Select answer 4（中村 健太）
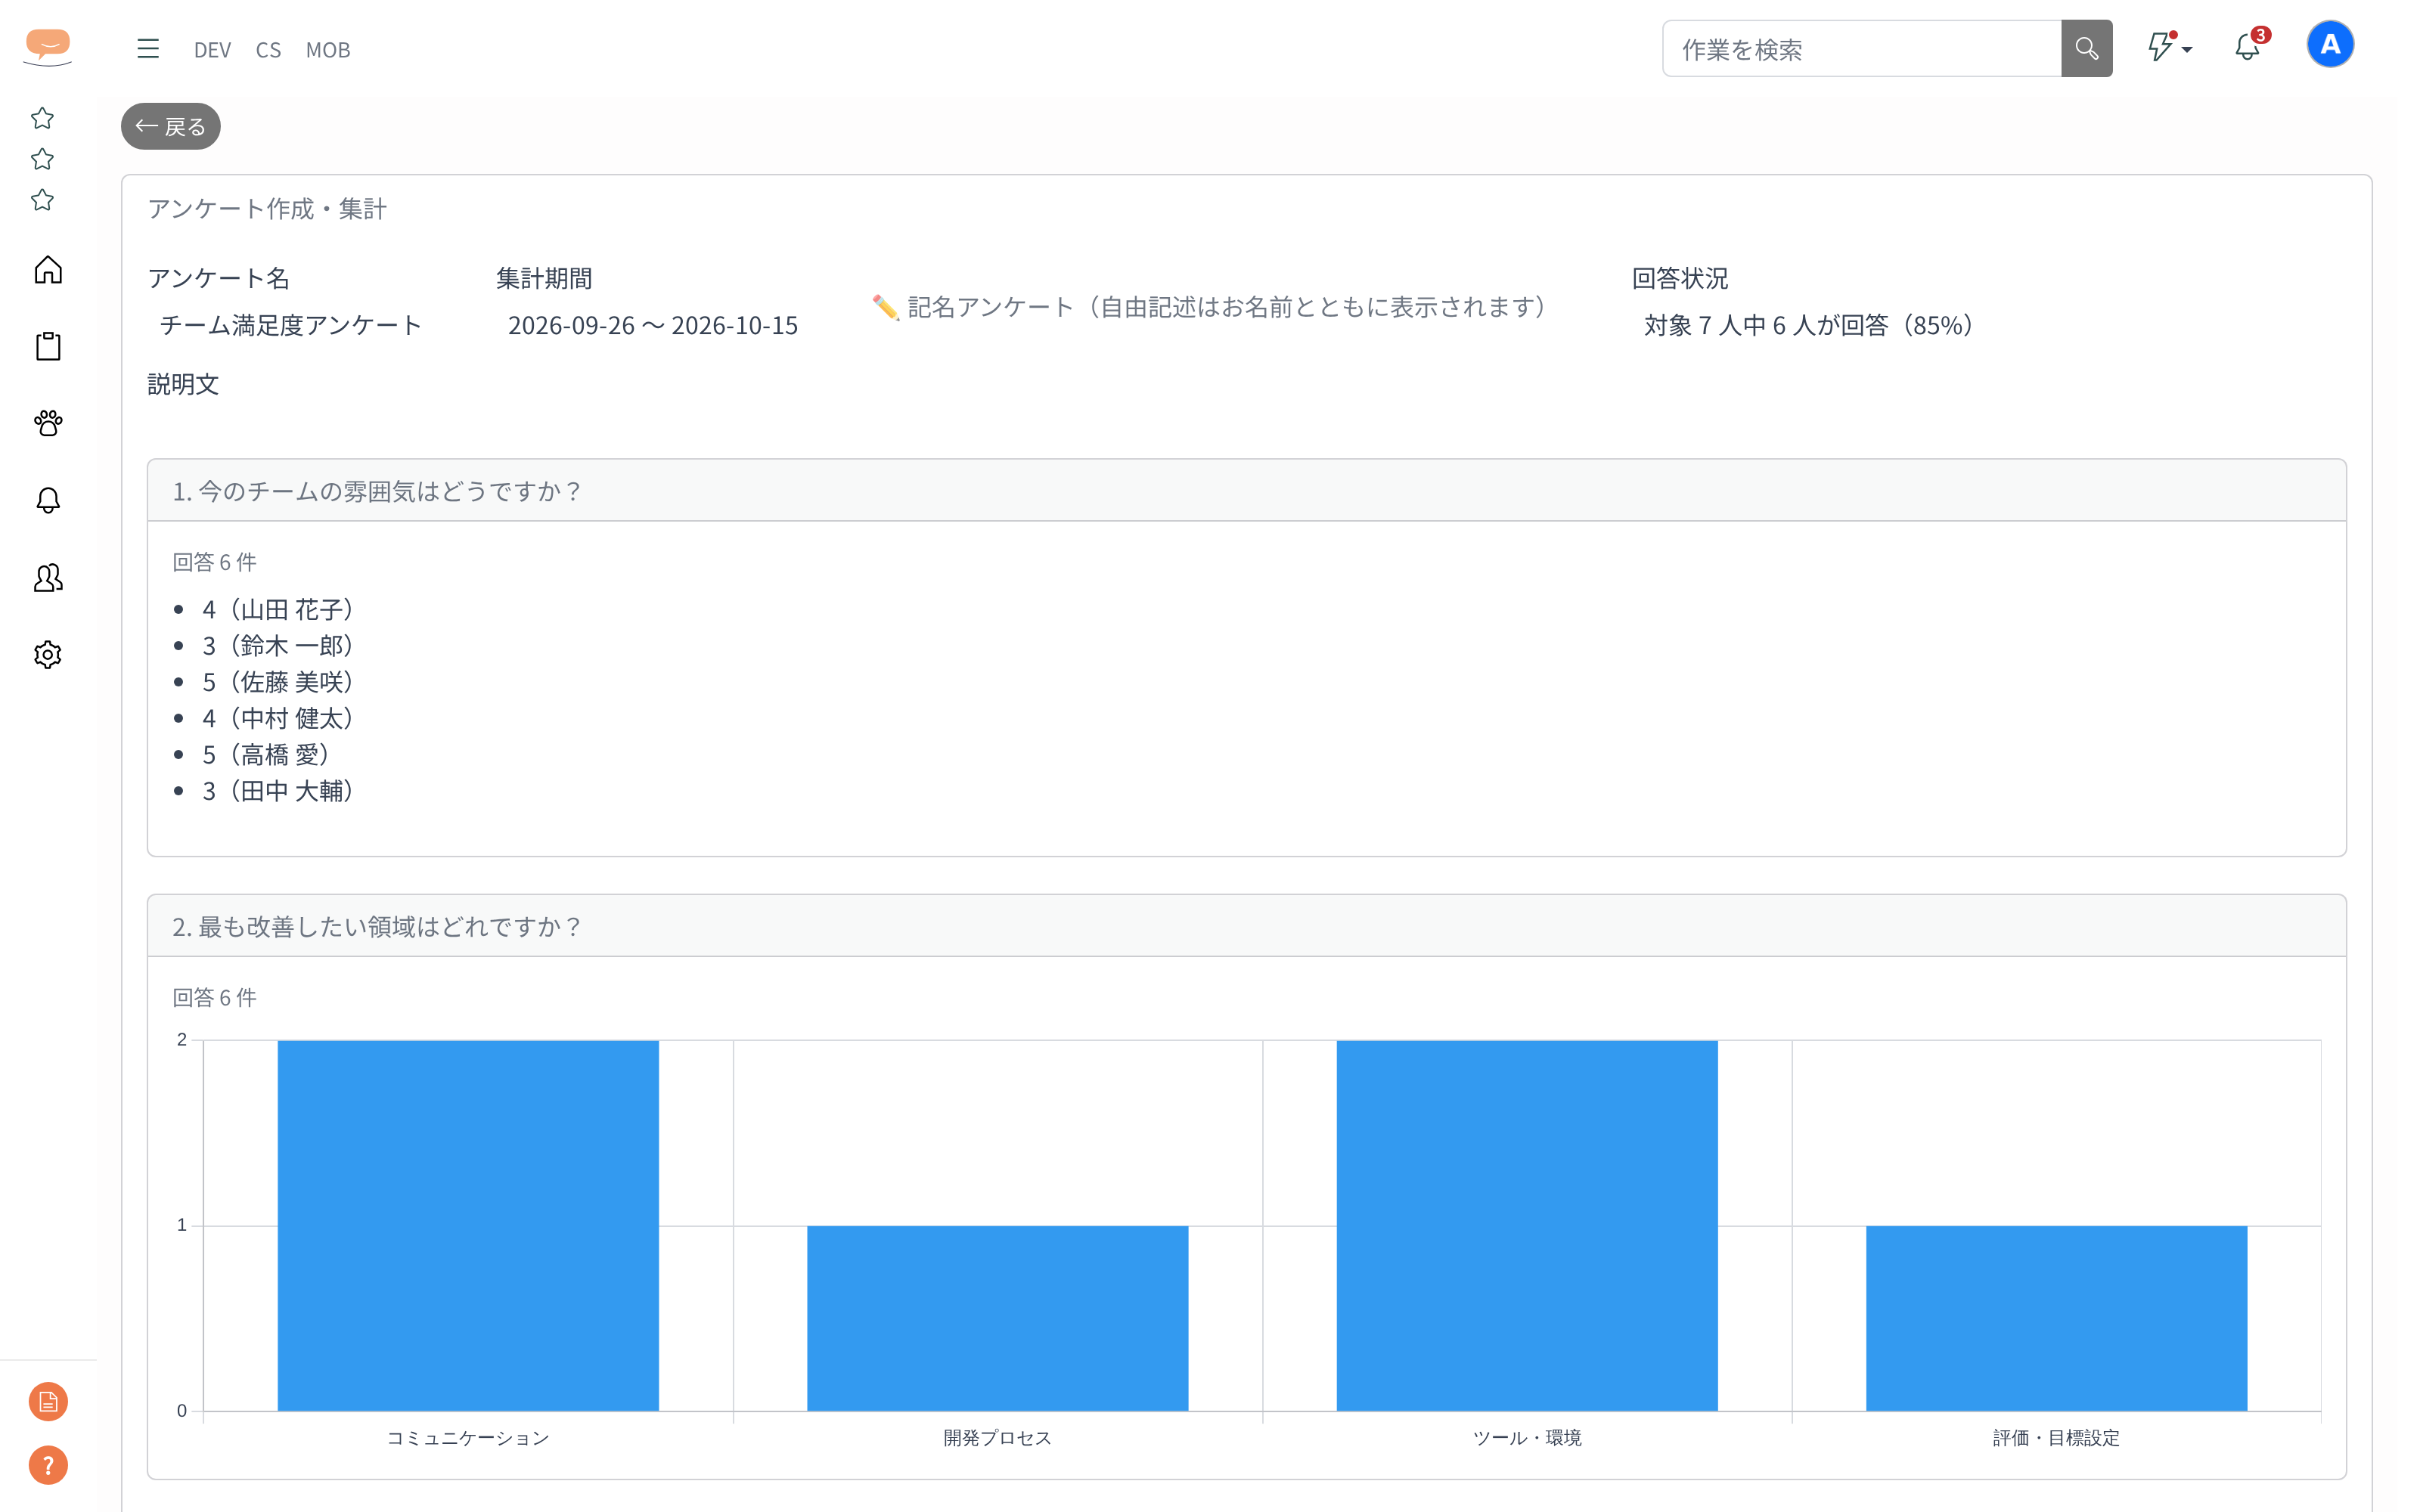2420x1512 pixels. (278, 718)
